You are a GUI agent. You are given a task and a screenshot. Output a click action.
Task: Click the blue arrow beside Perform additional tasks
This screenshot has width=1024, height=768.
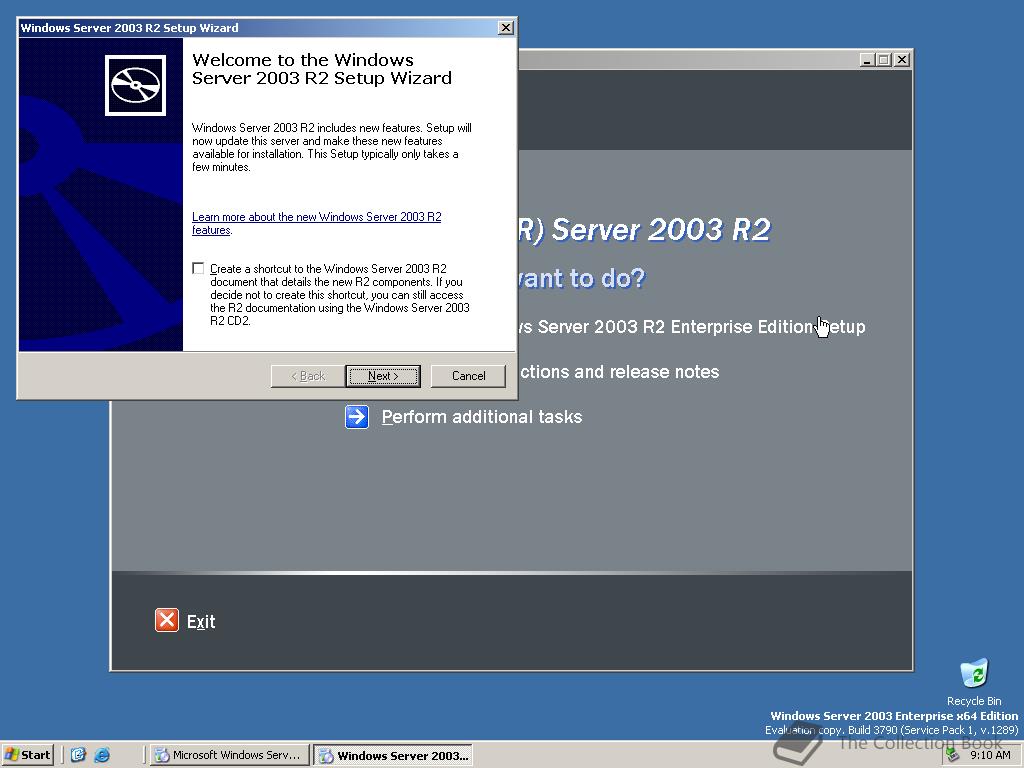click(357, 417)
